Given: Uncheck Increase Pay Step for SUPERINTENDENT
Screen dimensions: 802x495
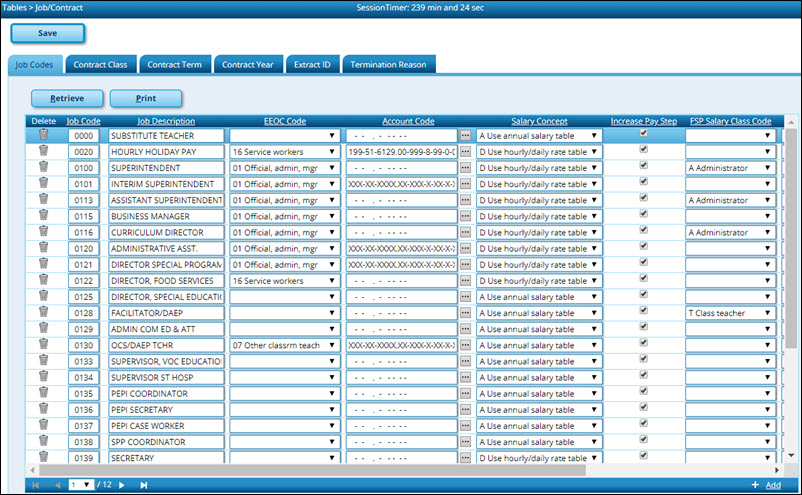Looking at the screenshot, I should [x=643, y=165].
